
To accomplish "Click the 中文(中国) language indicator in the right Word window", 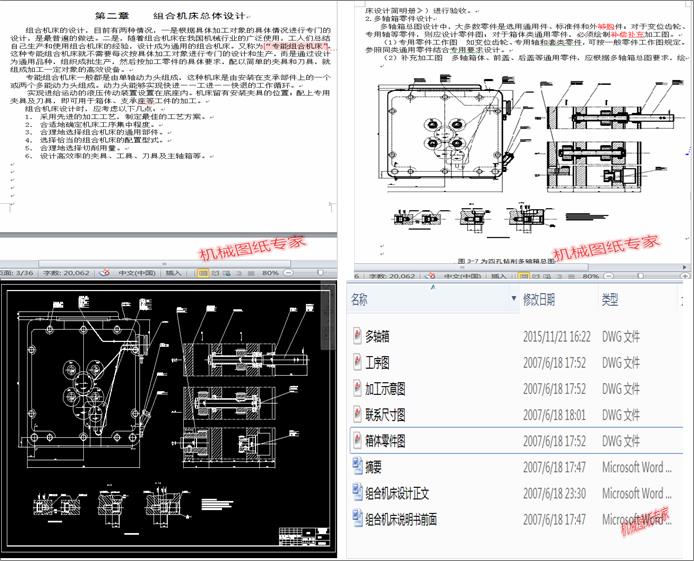I will coord(463,276).
